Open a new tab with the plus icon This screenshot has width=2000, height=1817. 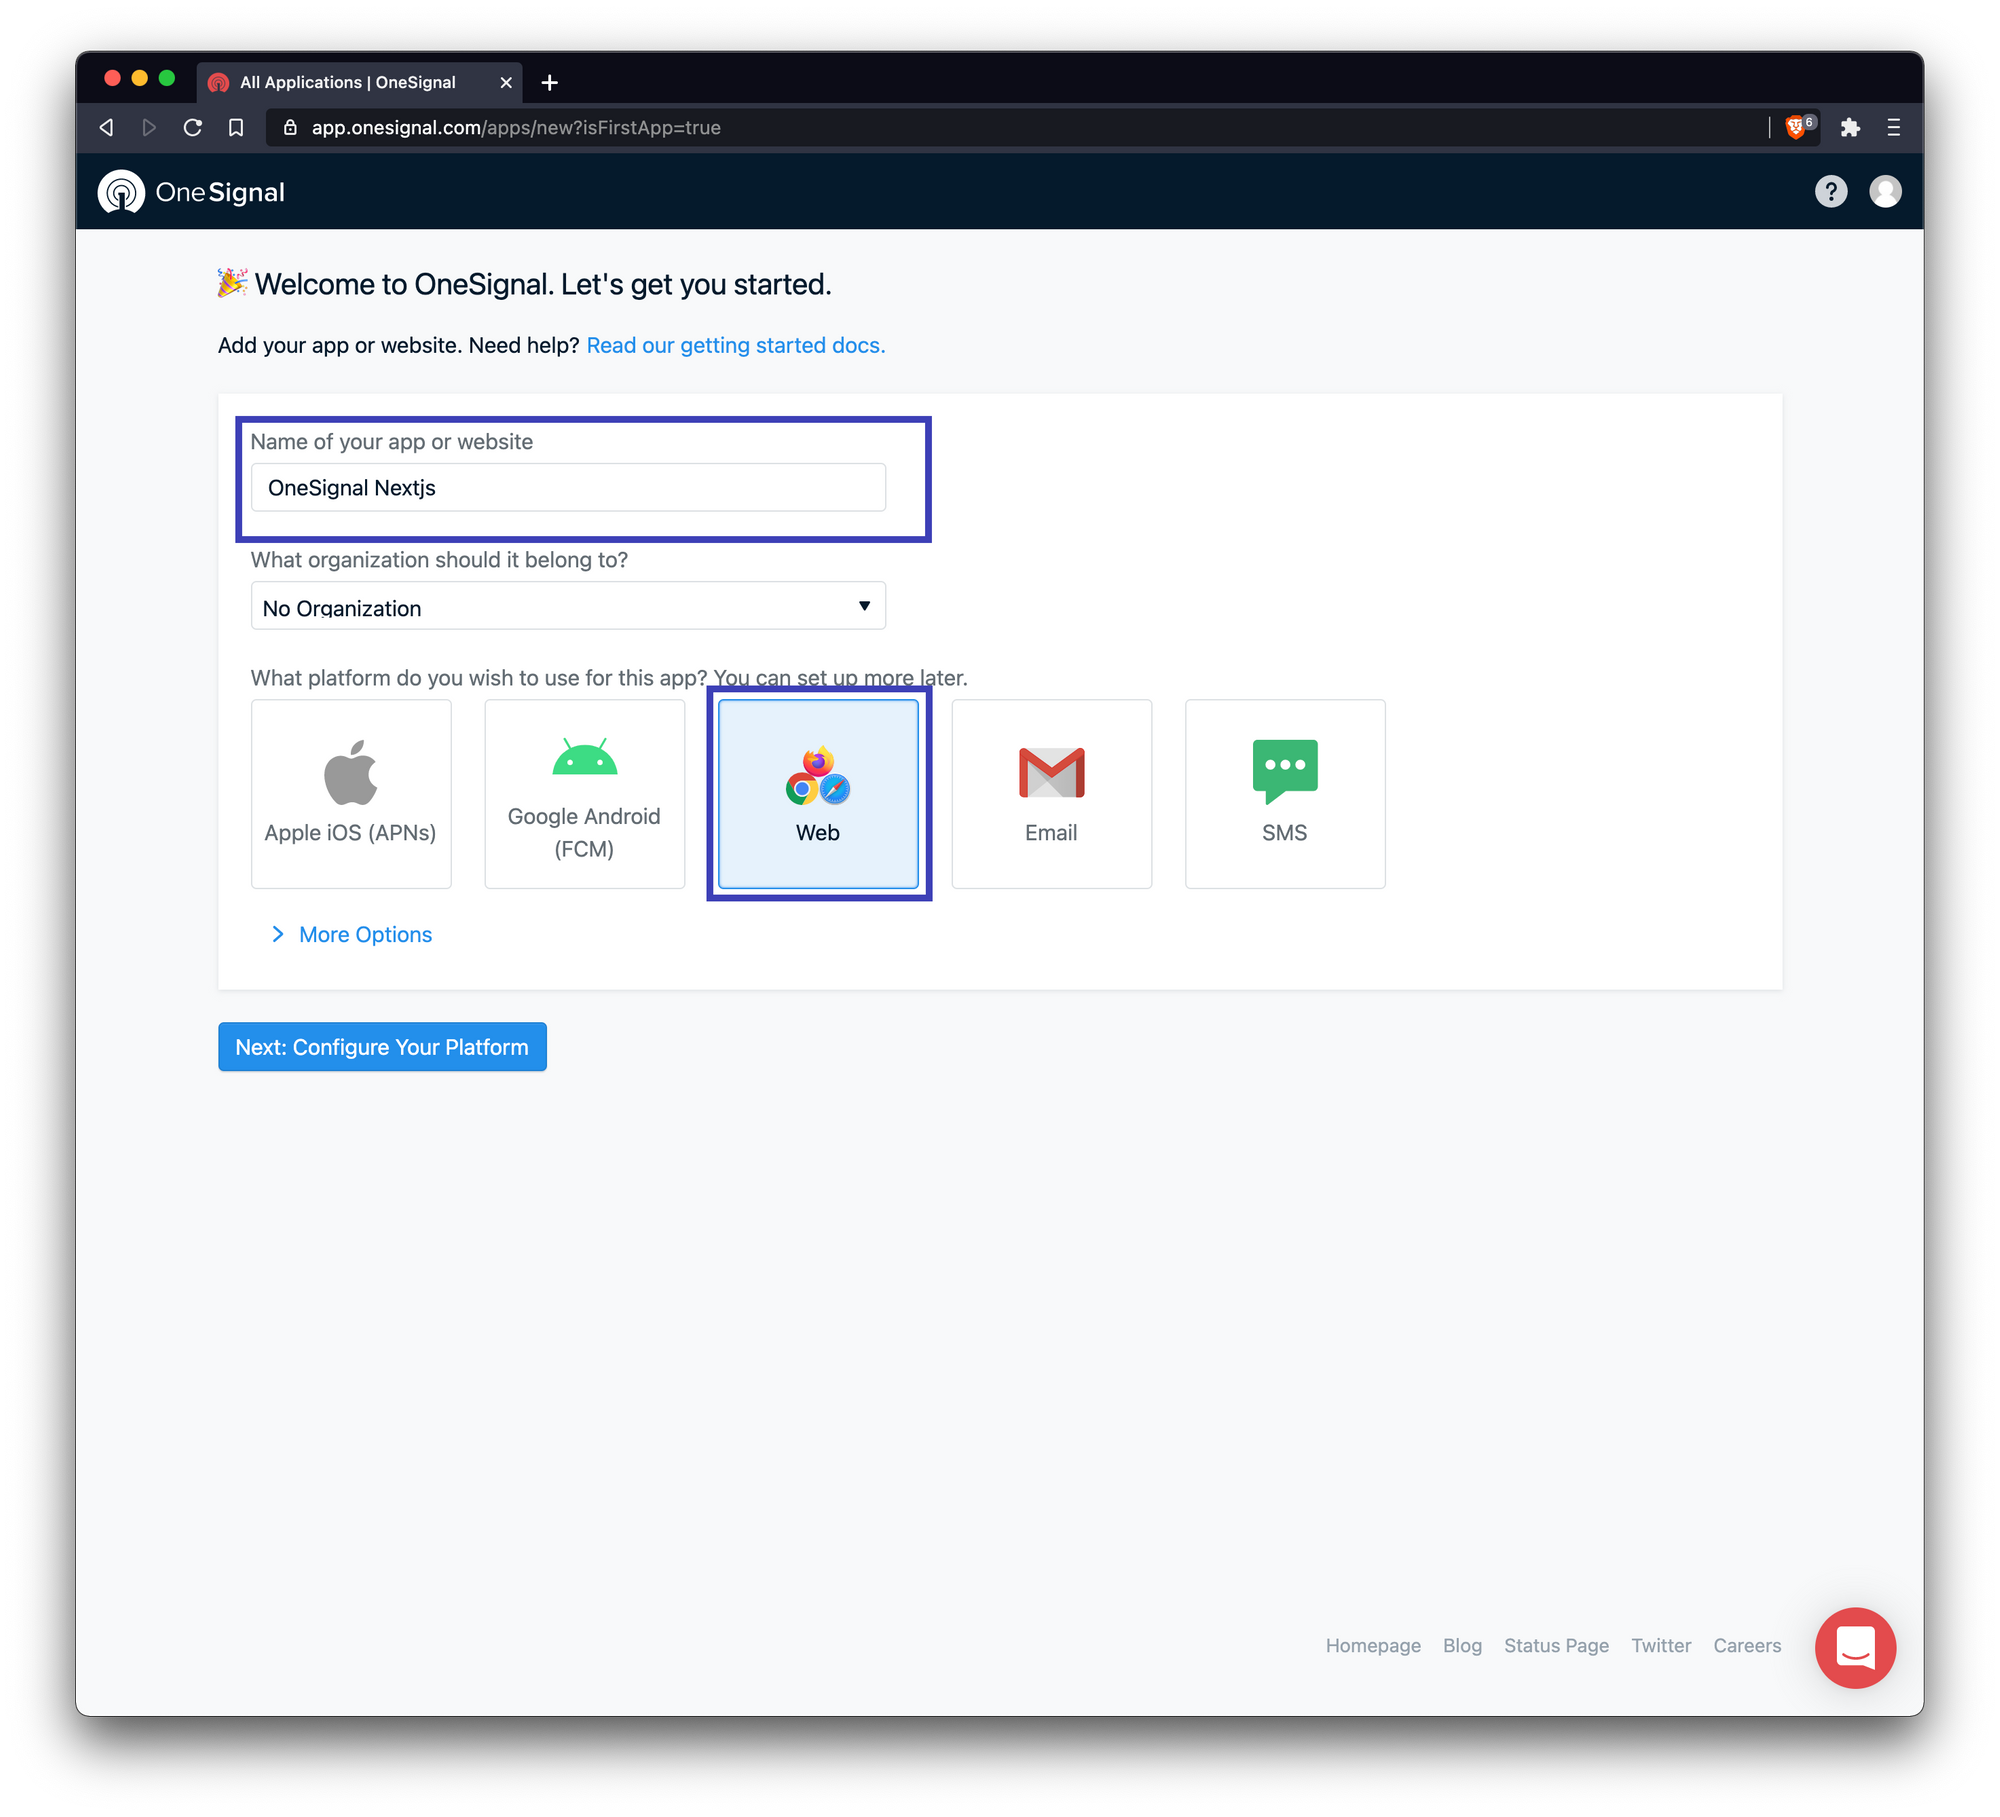tap(549, 82)
